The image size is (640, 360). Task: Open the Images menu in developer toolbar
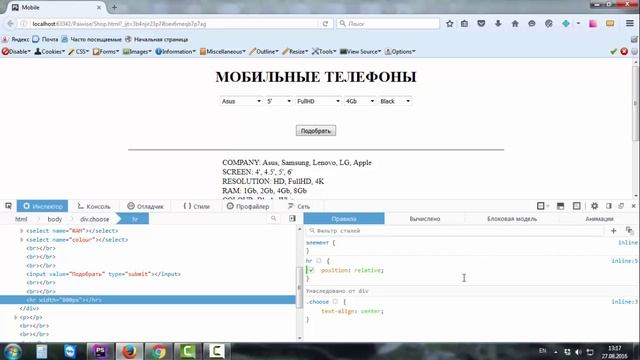137,51
